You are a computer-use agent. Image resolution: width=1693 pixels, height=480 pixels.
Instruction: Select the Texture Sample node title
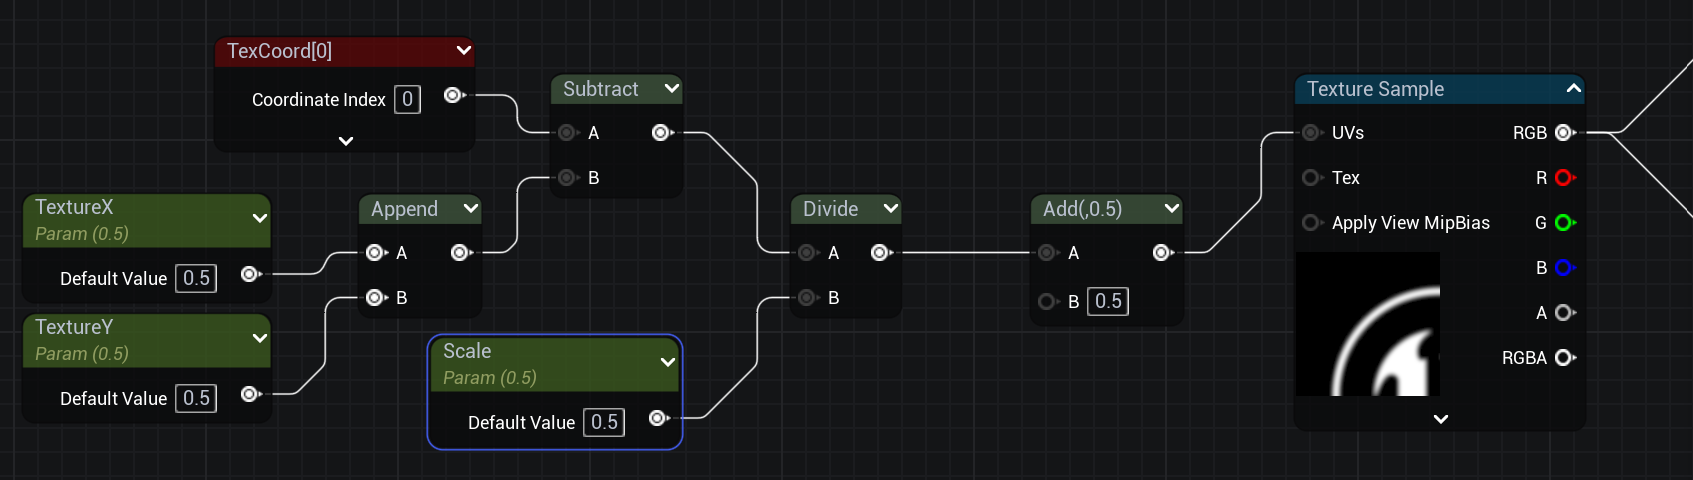click(1375, 89)
